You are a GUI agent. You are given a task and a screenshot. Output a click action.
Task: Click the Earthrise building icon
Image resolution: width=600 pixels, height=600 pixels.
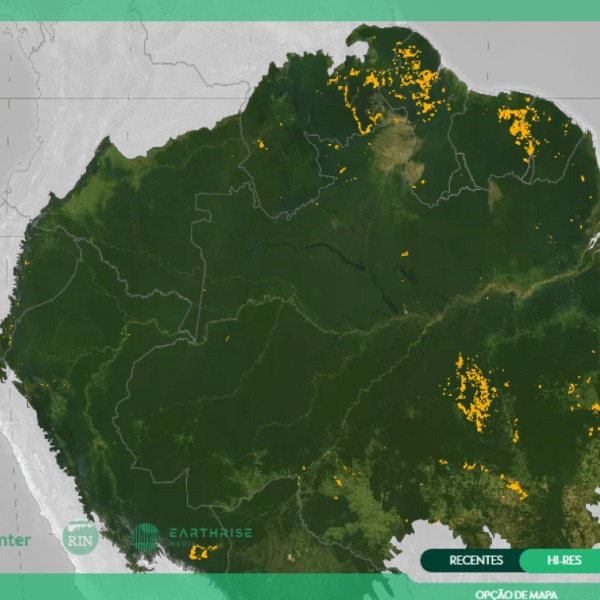click(x=146, y=537)
